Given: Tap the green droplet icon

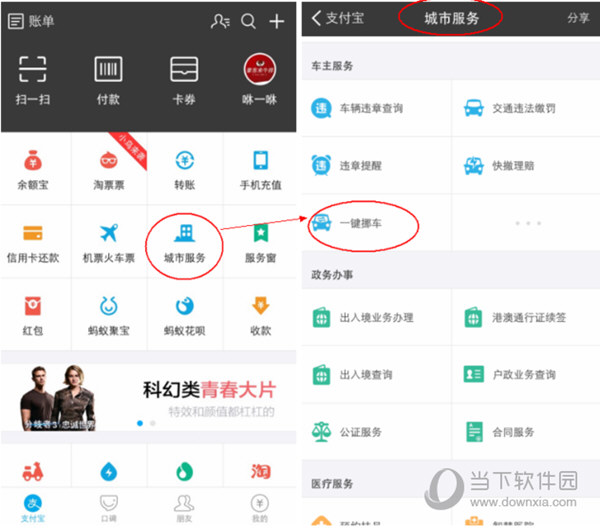Looking at the screenshot, I should pyautogui.click(x=184, y=471).
